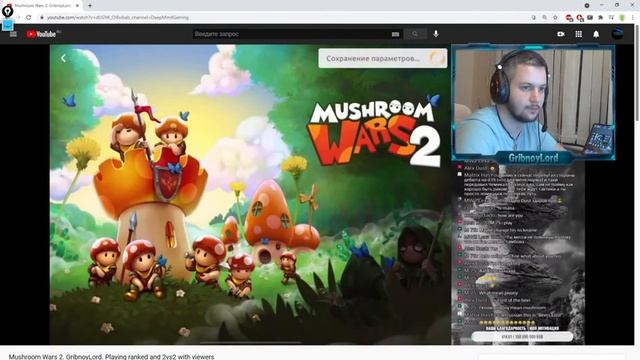Start voice search with microphone icon

436,34
